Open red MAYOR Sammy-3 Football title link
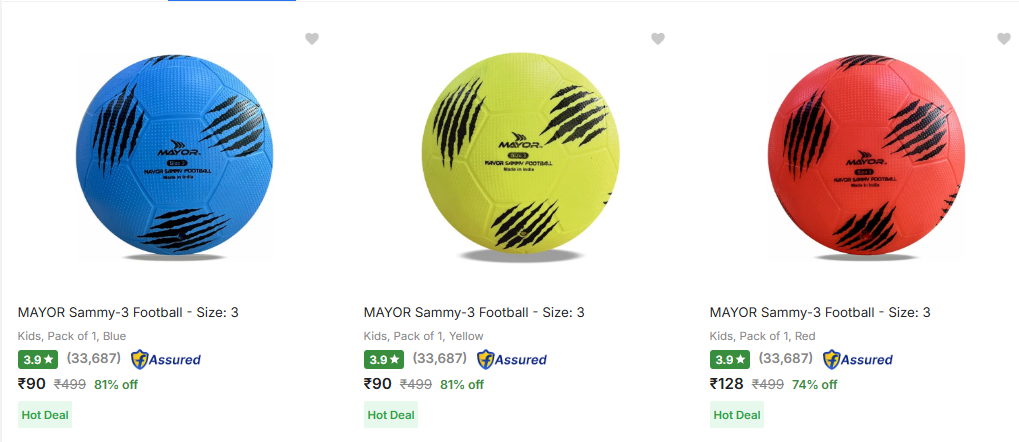The image size is (1019, 442). pos(820,313)
